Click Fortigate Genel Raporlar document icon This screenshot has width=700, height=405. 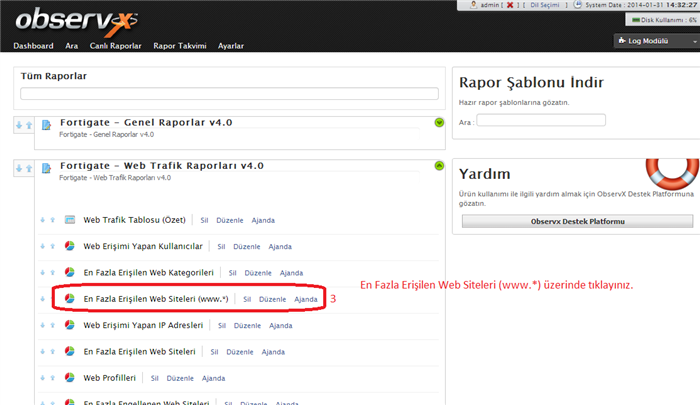click(x=46, y=125)
